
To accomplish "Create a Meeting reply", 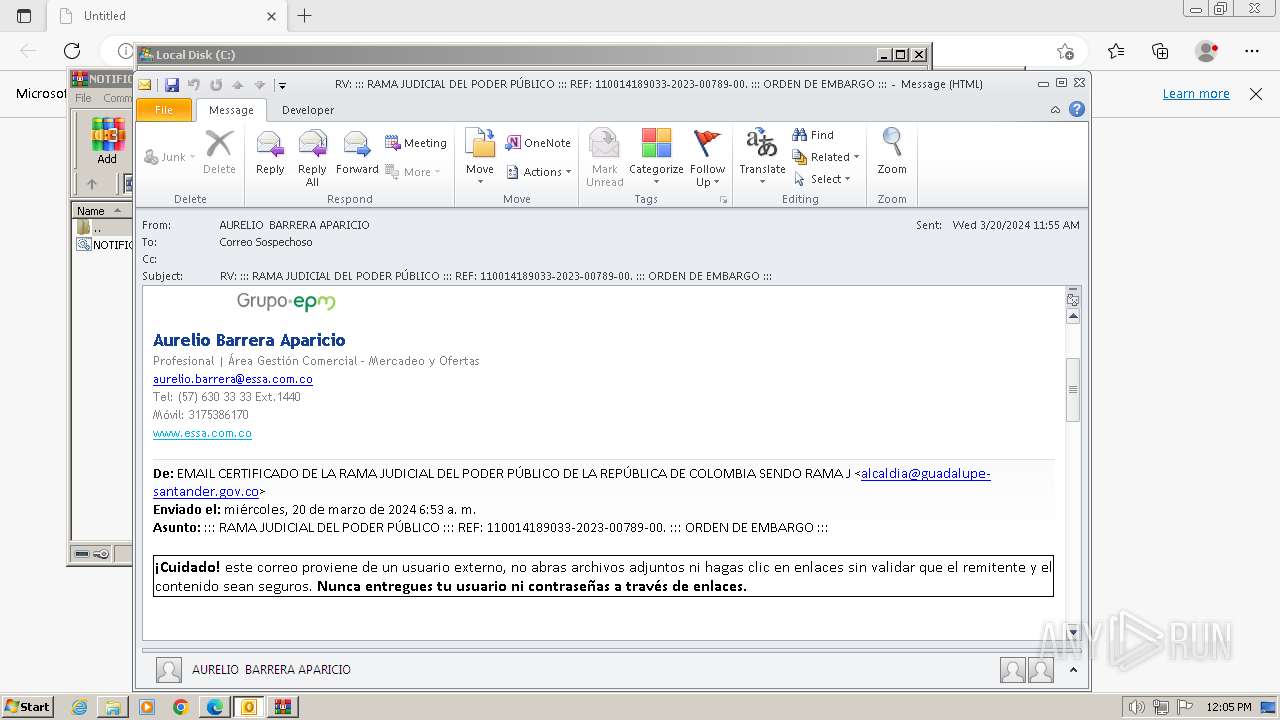I will [x=416, y=143].
